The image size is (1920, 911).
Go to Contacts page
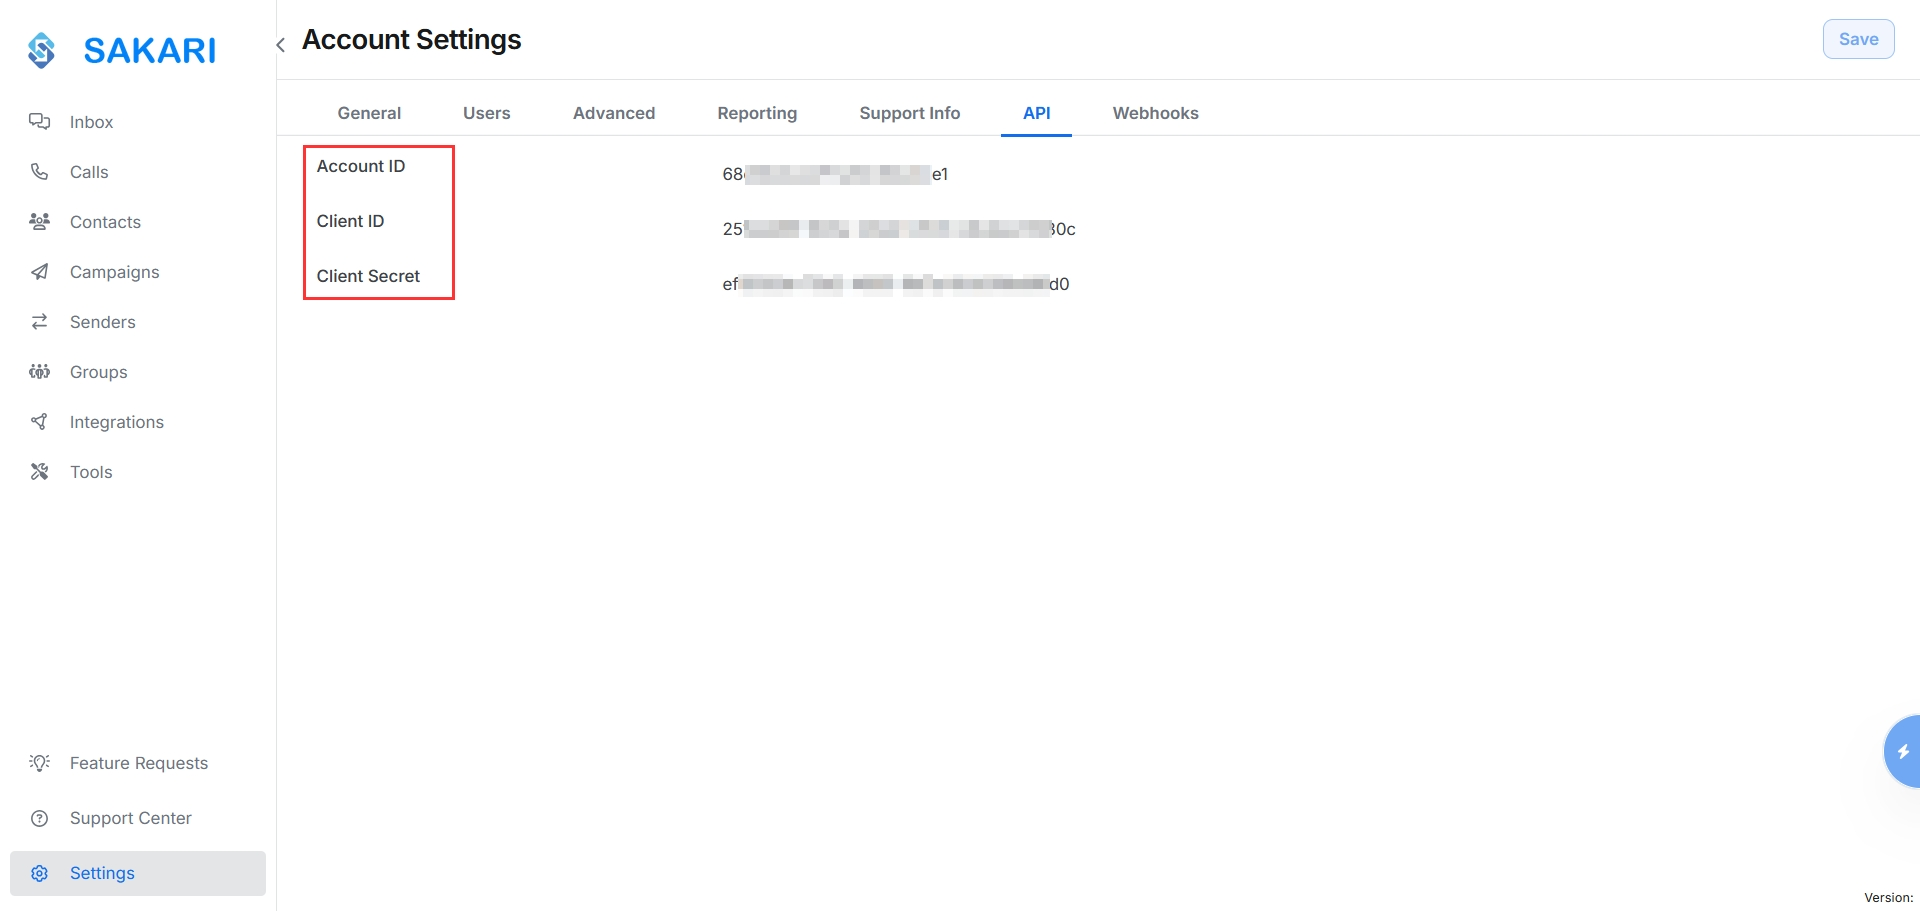coord(105,222)
